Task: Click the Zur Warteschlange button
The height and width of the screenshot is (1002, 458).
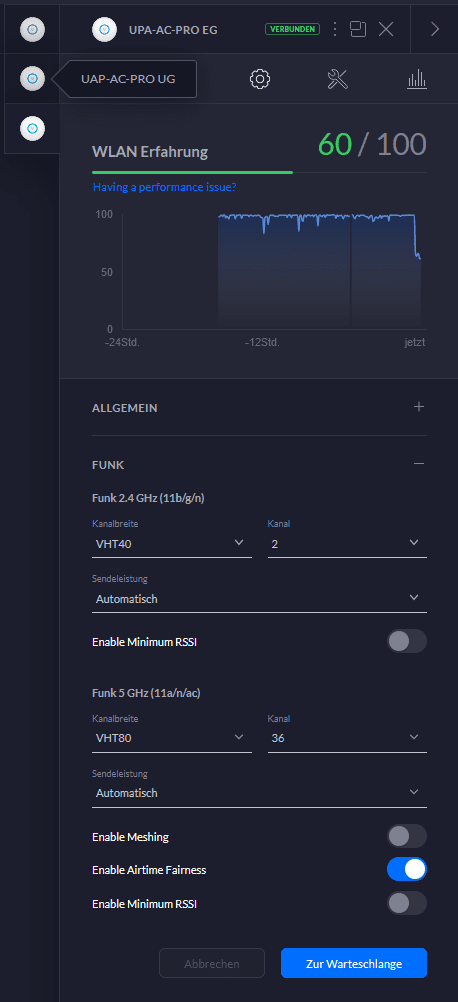Action: 354,963
